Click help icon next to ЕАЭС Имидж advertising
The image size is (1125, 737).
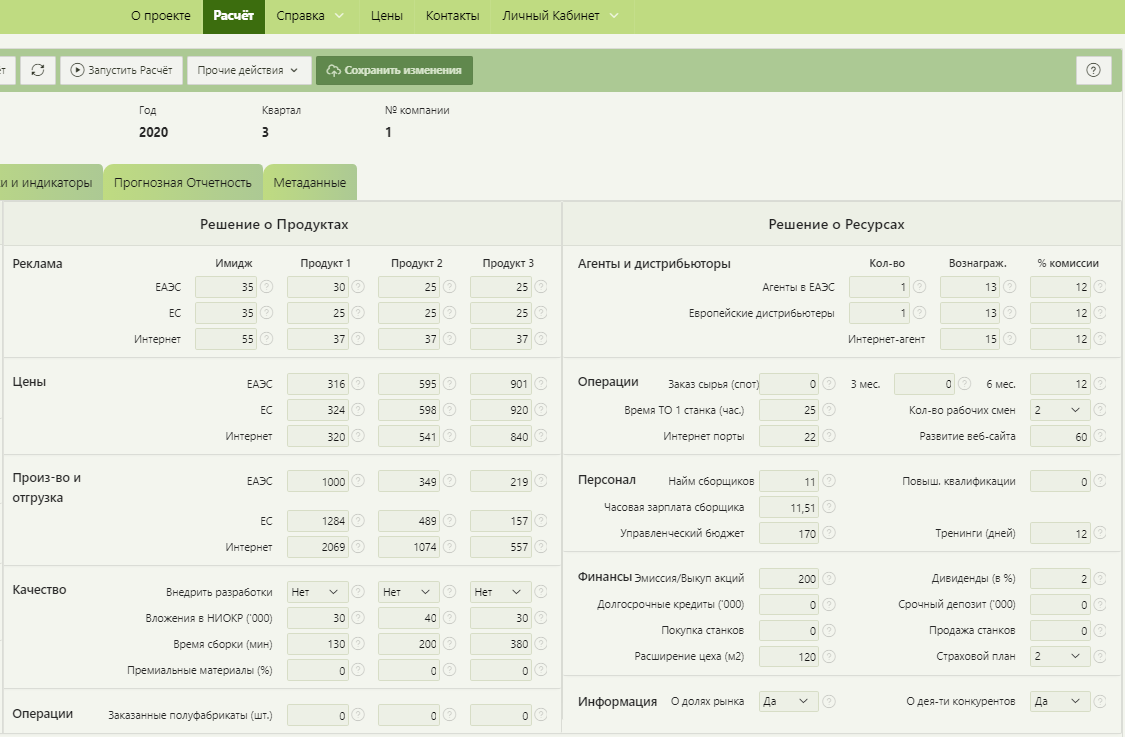(x=267, y=287)
